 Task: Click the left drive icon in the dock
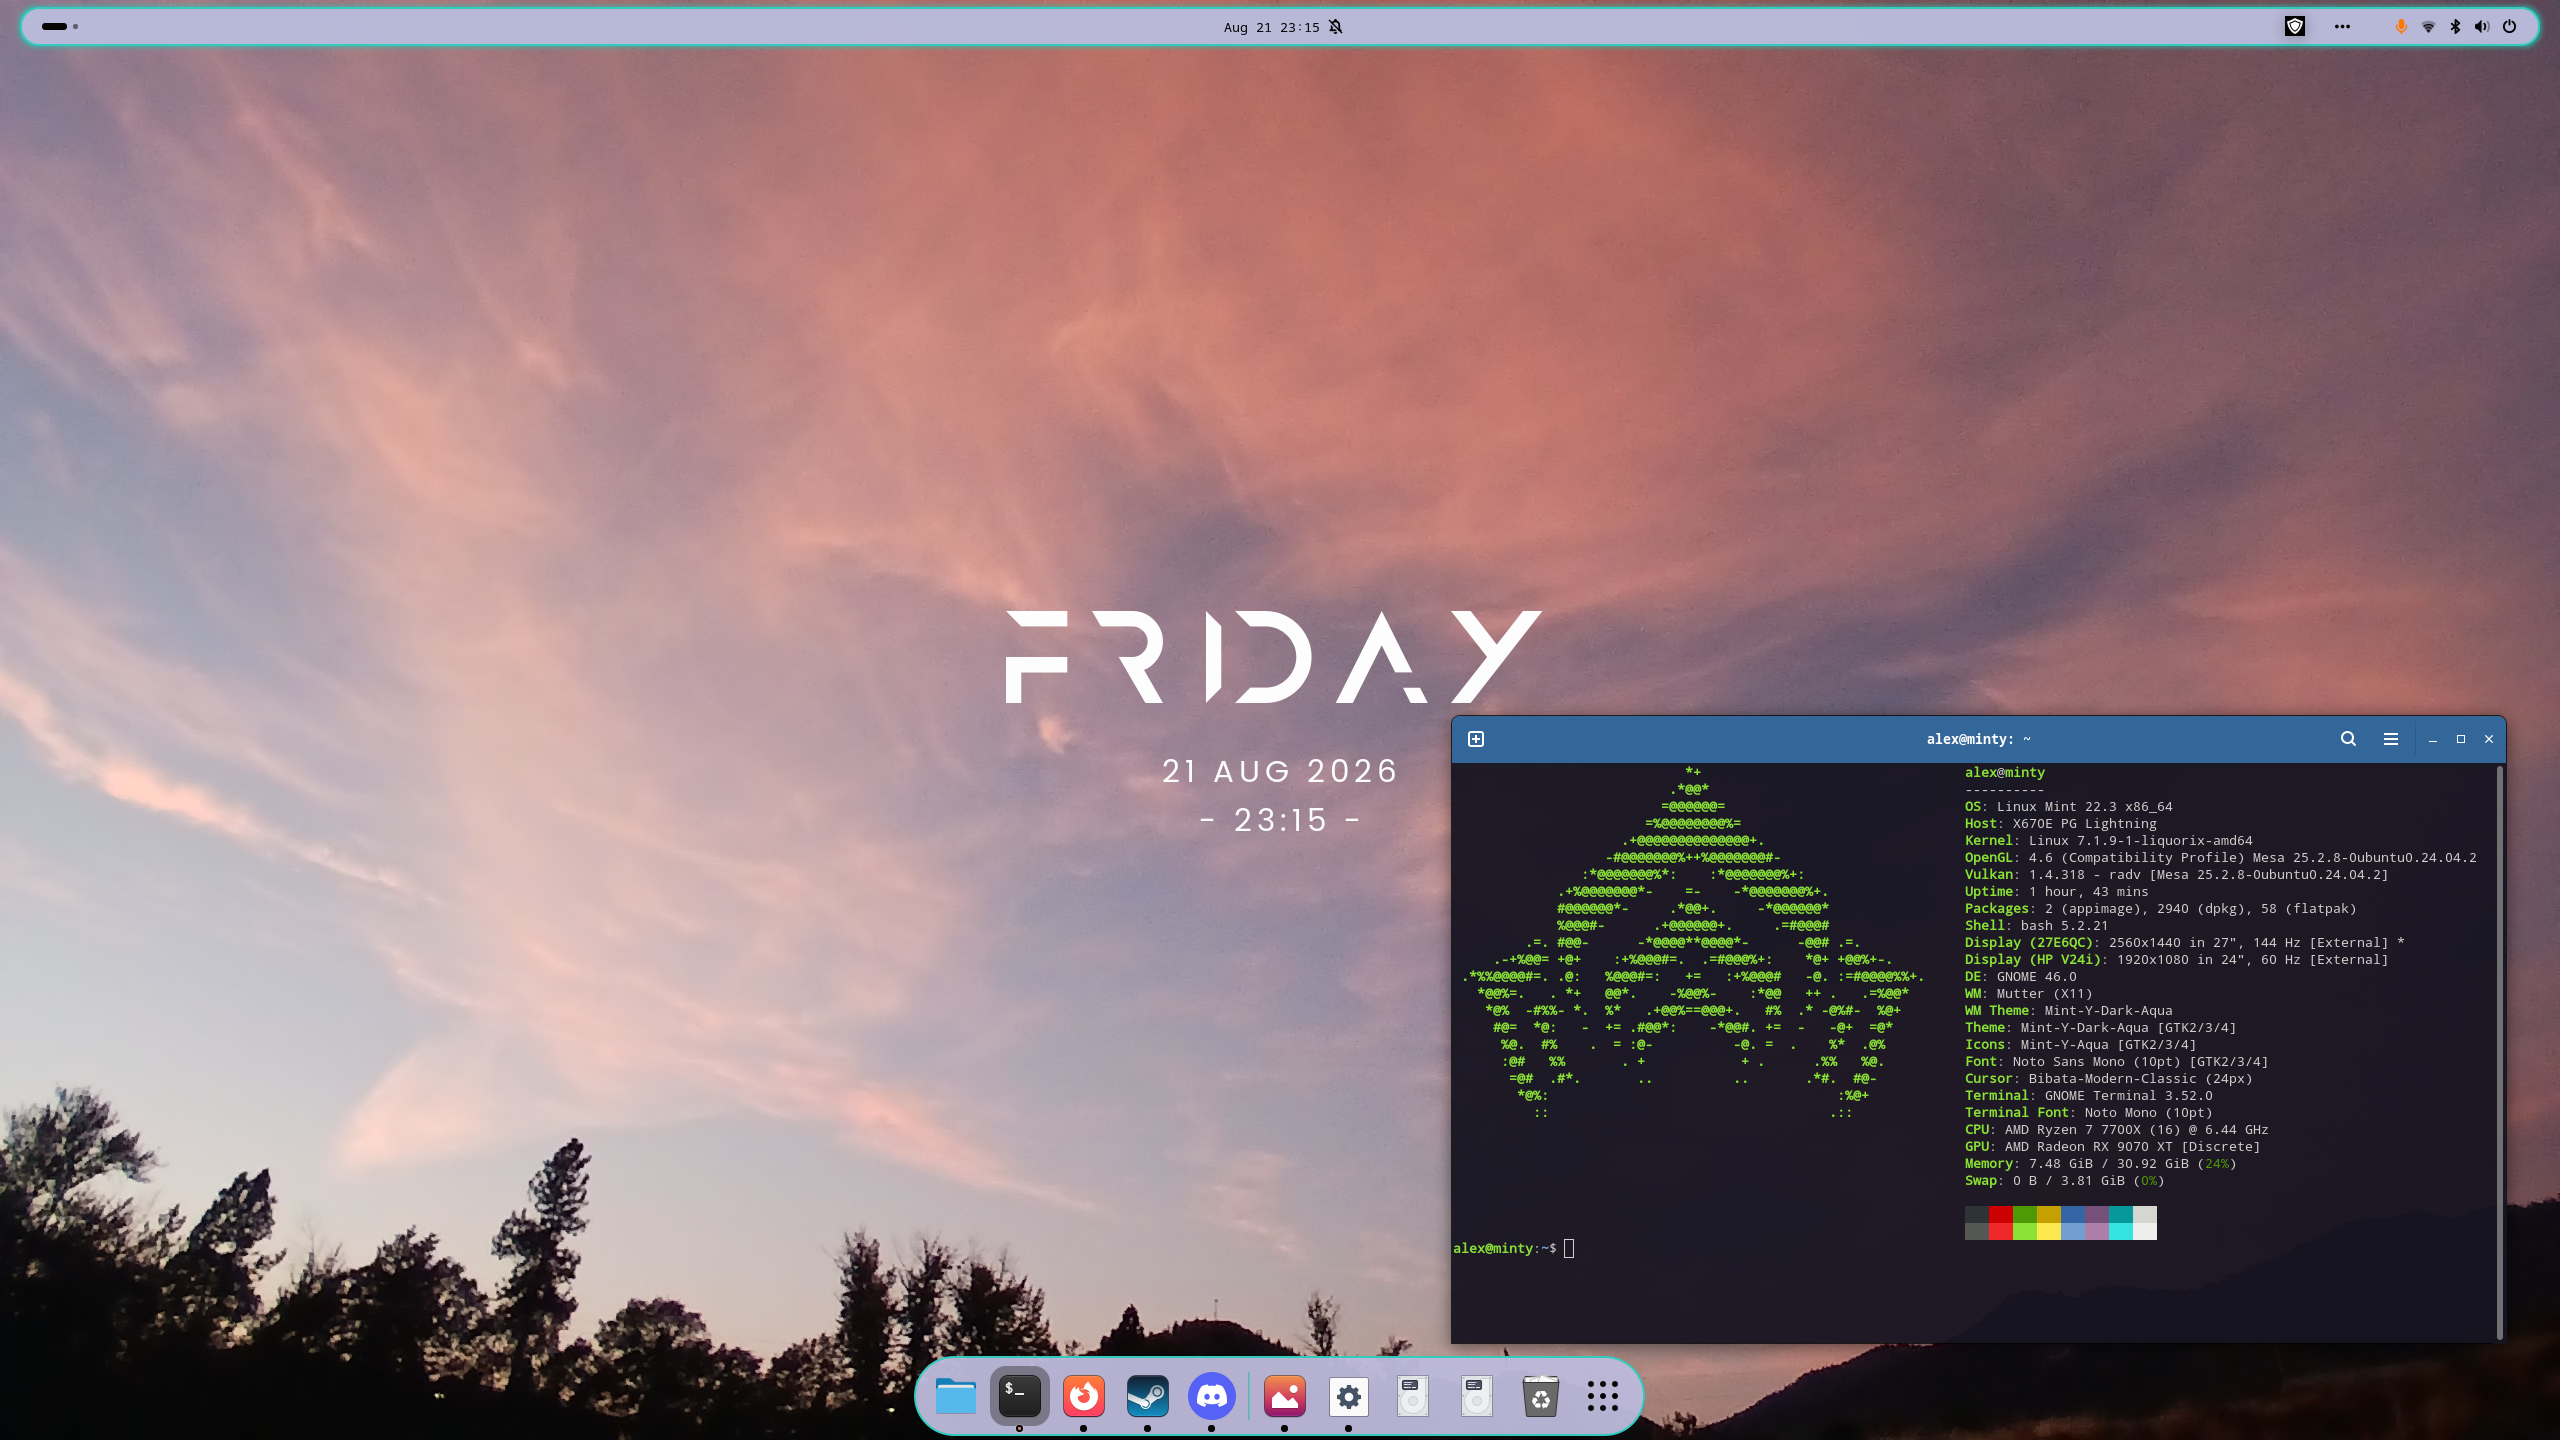(x=1413, y=1396)
